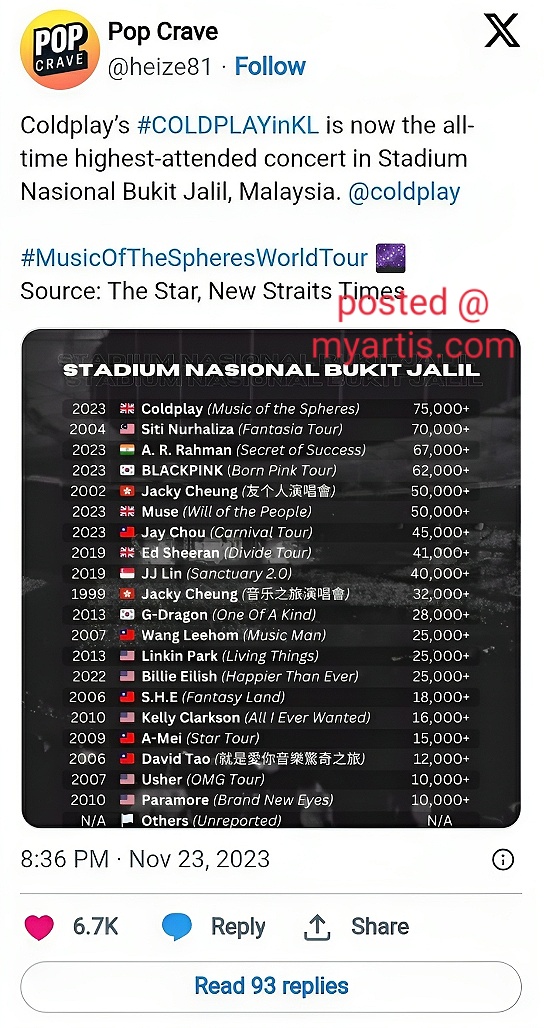
Task: Click the @heize81 handle
Action: click(159, 67)
